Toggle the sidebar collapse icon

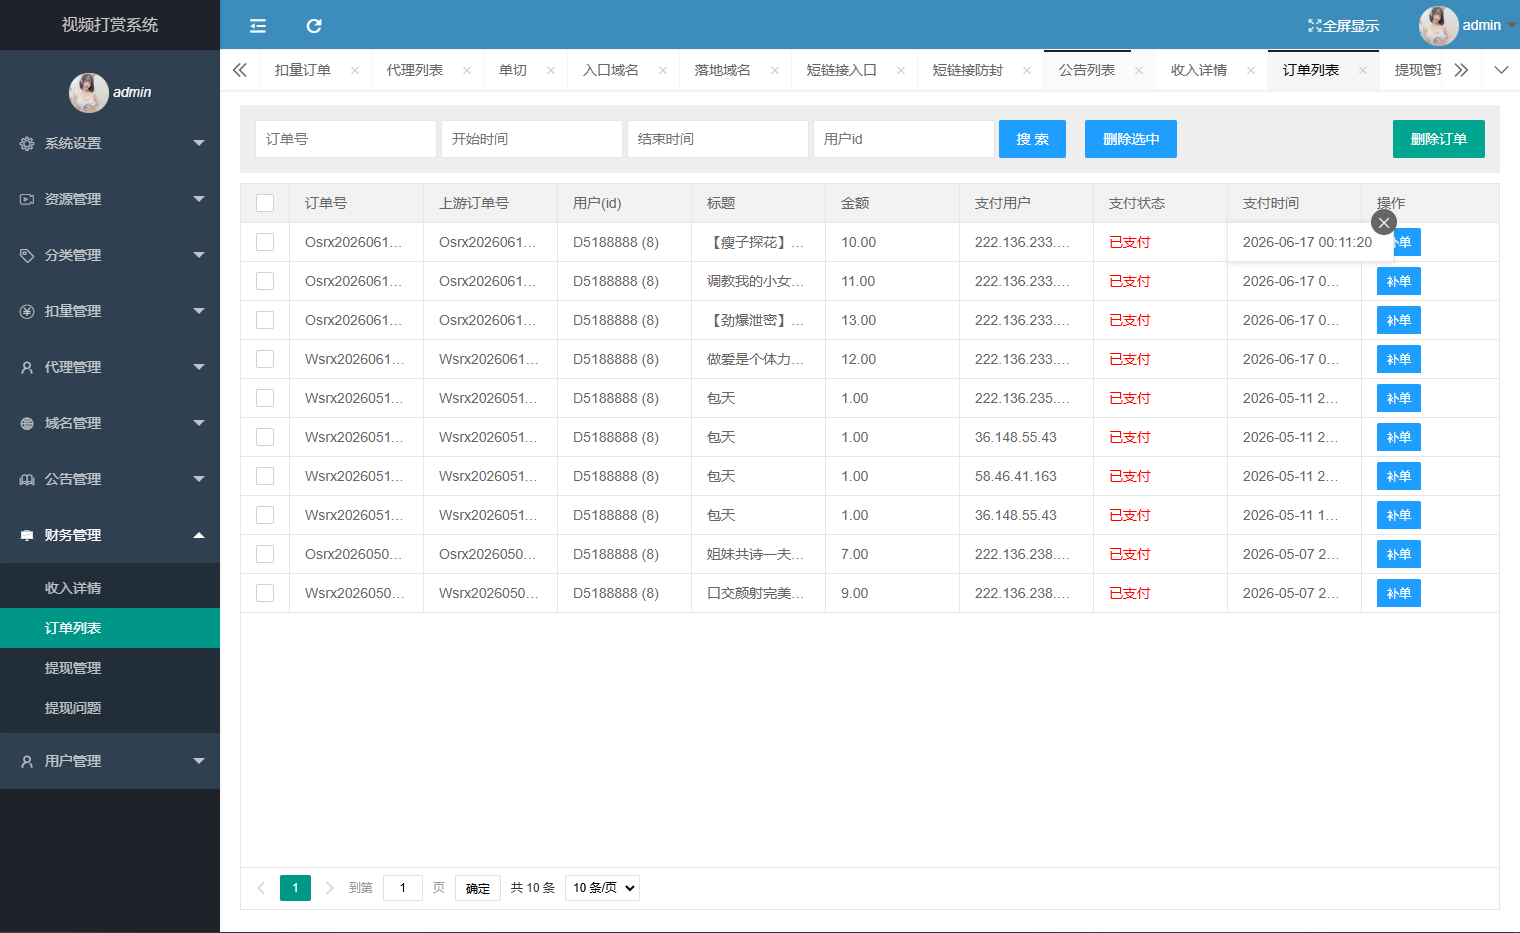pyautogui.click(x=258, y=26)
